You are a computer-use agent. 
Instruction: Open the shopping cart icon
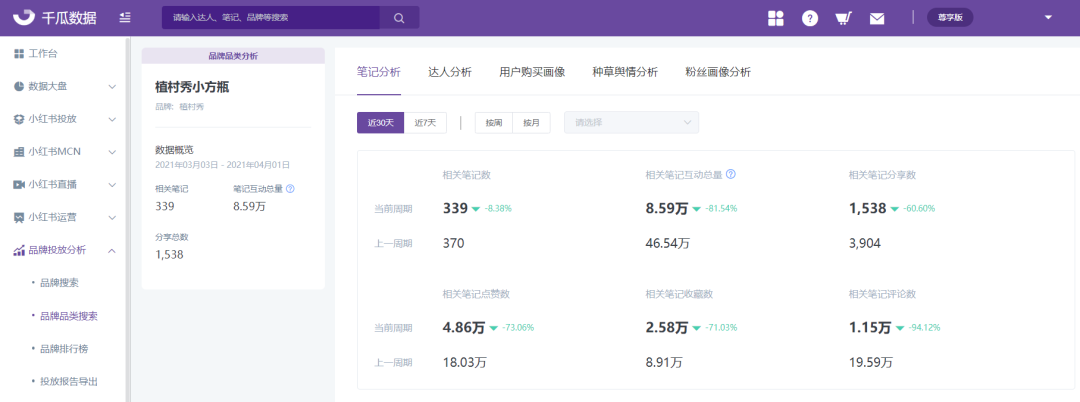[x=842, y=19]
